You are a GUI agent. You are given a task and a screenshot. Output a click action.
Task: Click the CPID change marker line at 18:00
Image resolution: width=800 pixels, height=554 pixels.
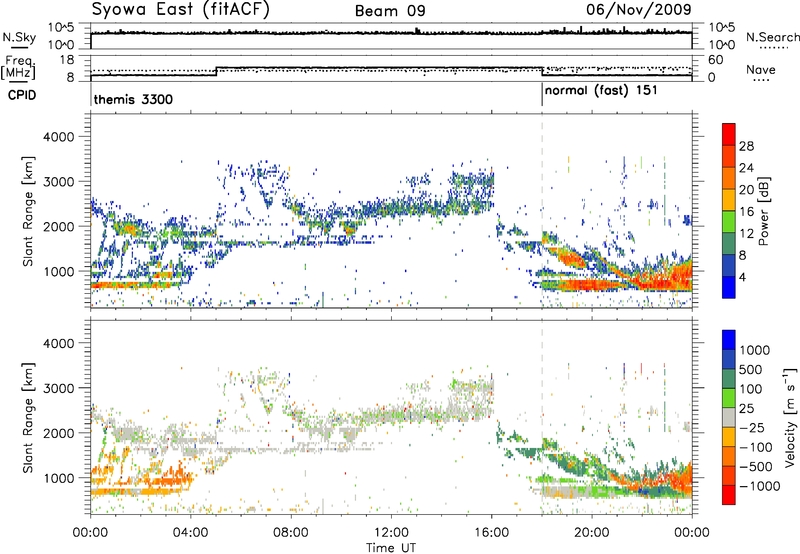[x=542, y=95]
